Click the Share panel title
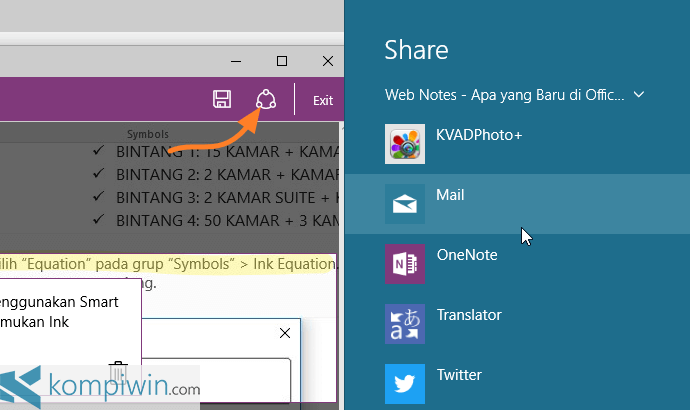The width and height of the screenshot is (690, 410). pos(416,50)
